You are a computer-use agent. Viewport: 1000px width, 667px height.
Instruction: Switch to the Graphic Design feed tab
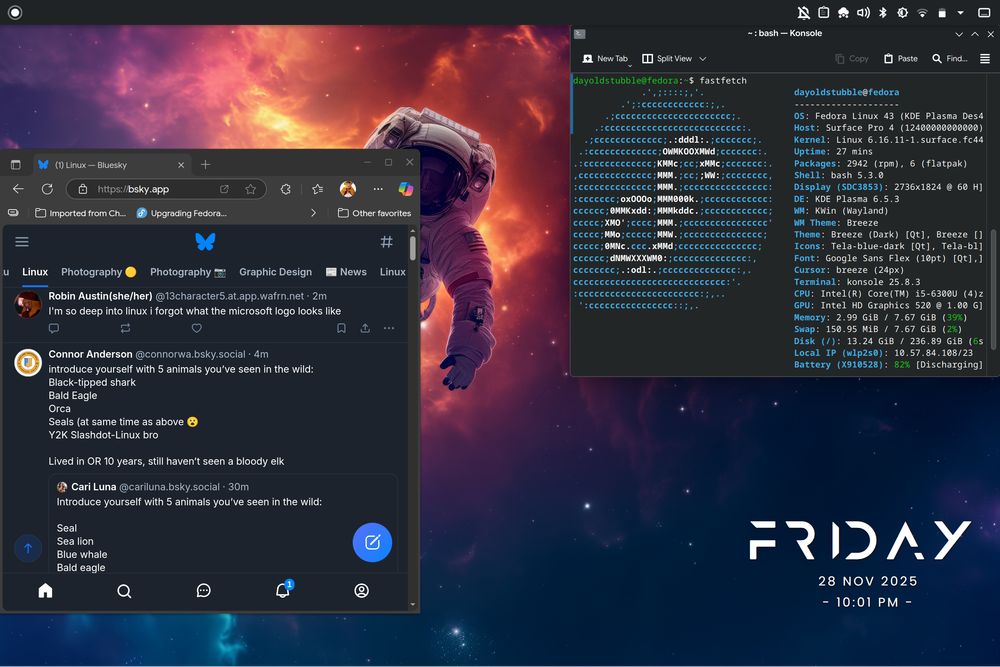[276, 272]
